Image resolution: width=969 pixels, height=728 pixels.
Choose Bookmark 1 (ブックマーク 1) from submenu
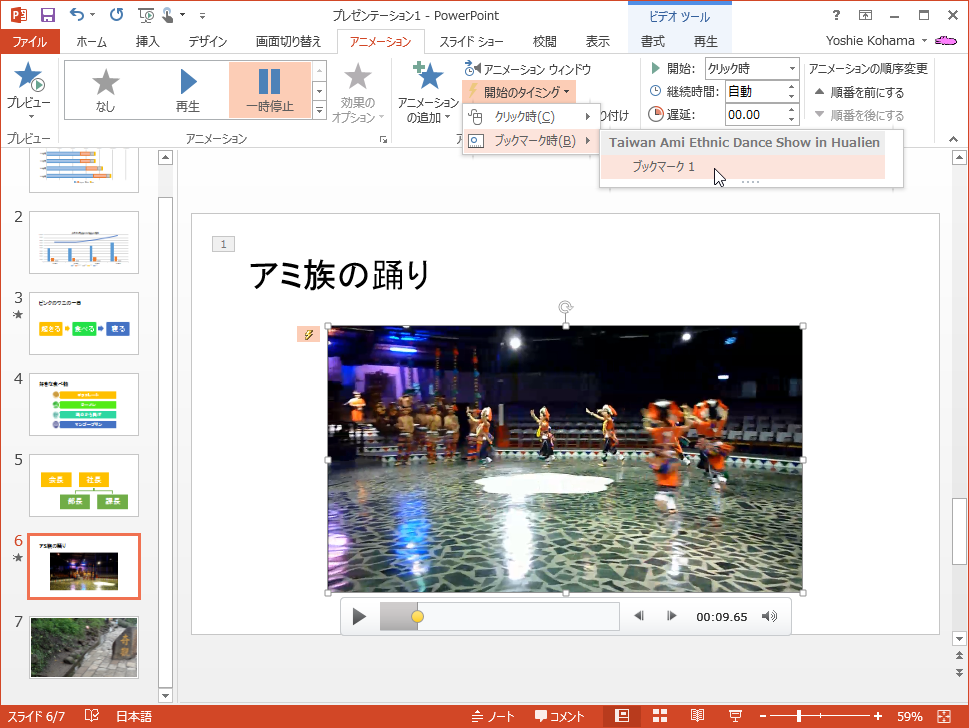[x=663, y=167]
